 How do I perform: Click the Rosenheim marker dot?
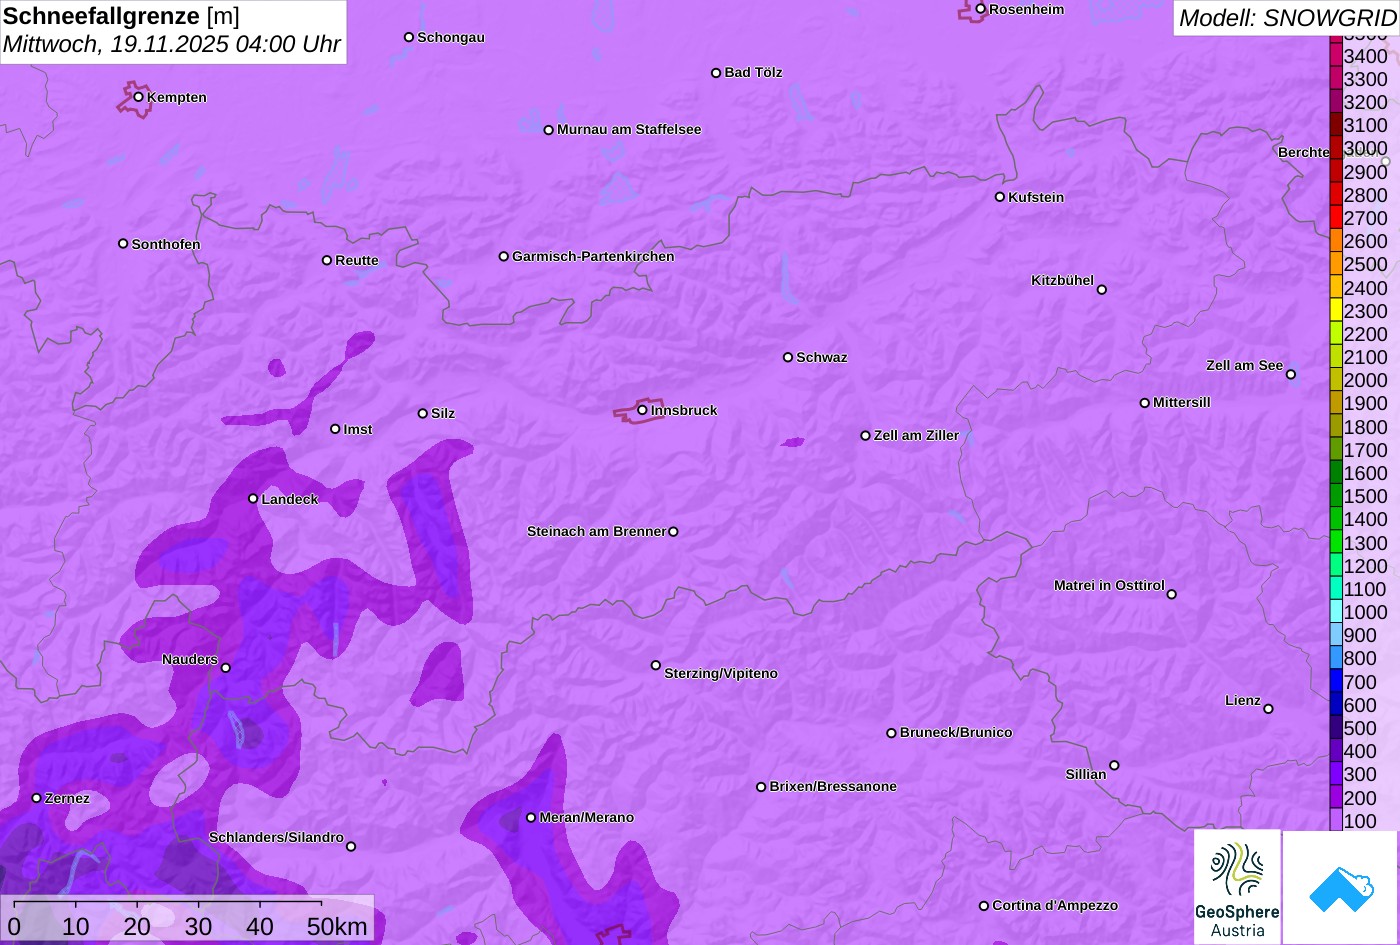980,9
